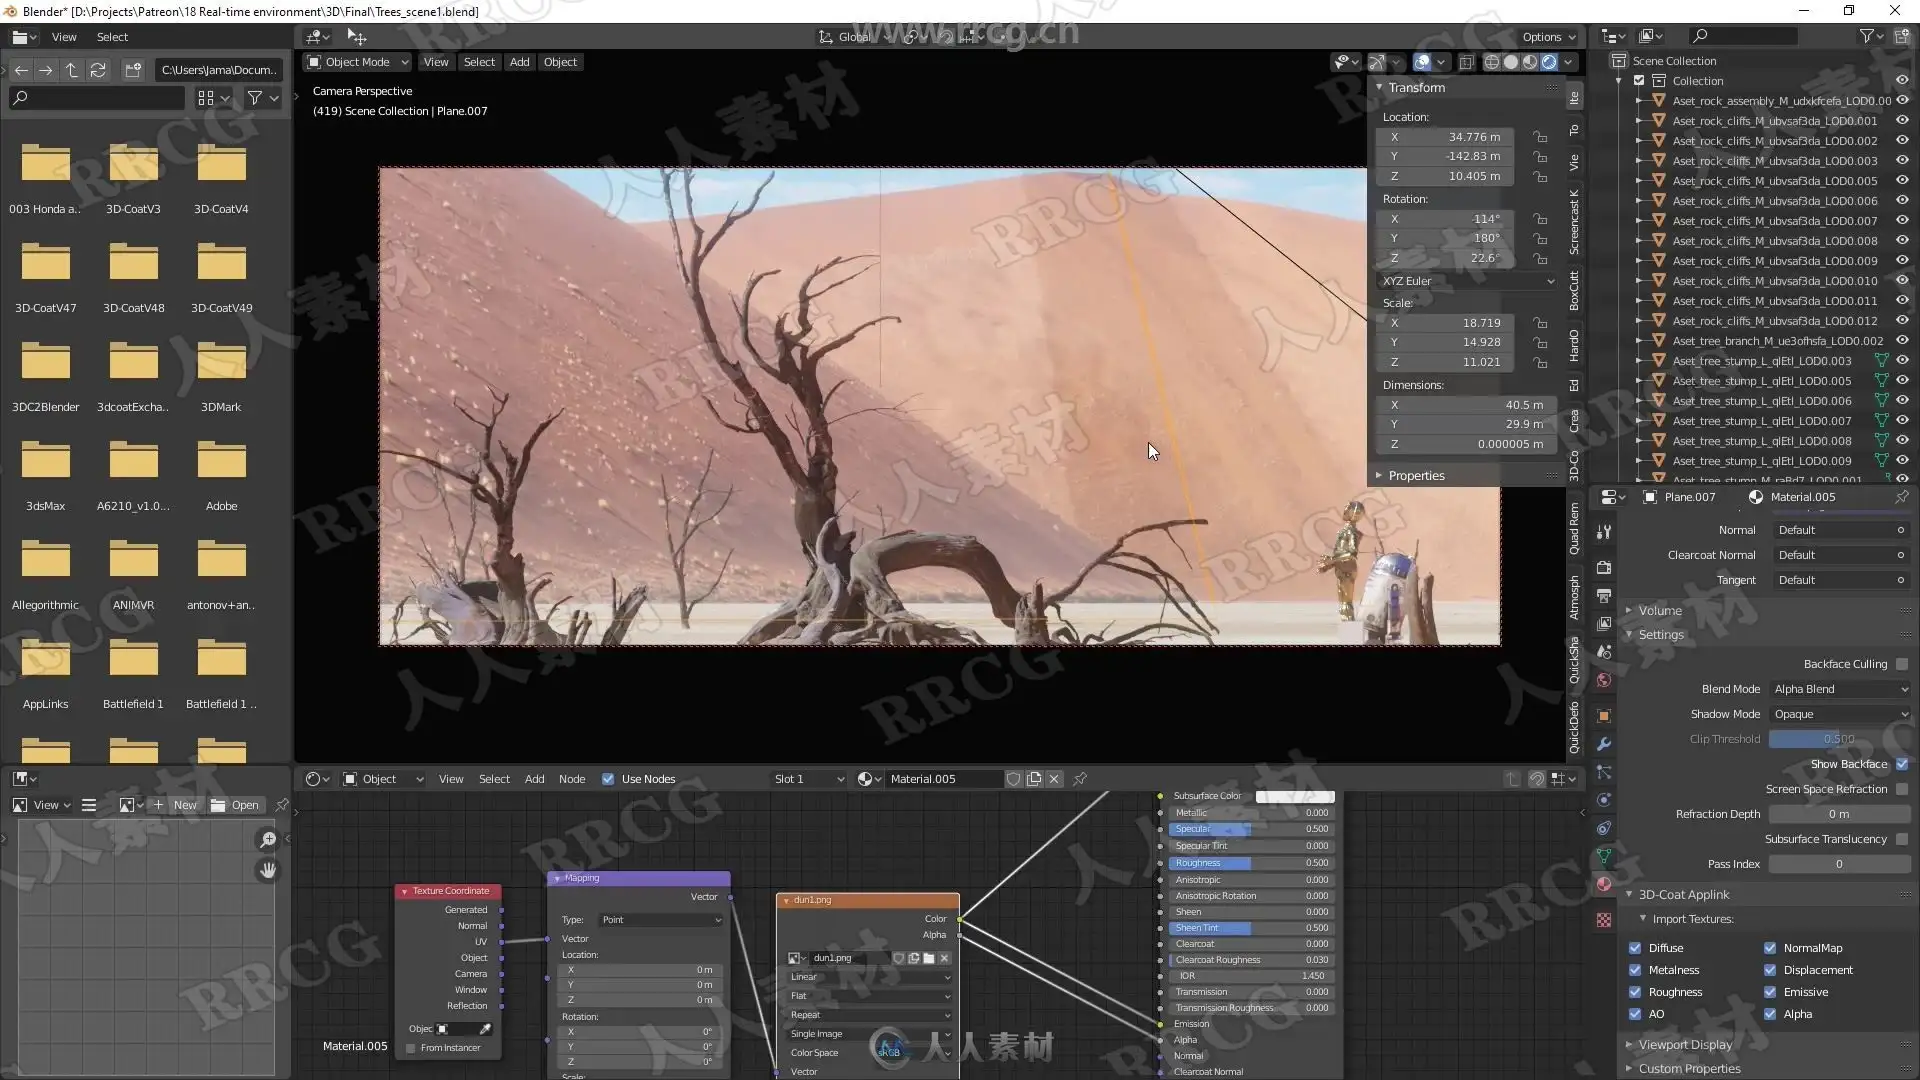Enable Backface Culling checkbox
Screen dimensions: 1920x1080
(x=1901, y=664)
